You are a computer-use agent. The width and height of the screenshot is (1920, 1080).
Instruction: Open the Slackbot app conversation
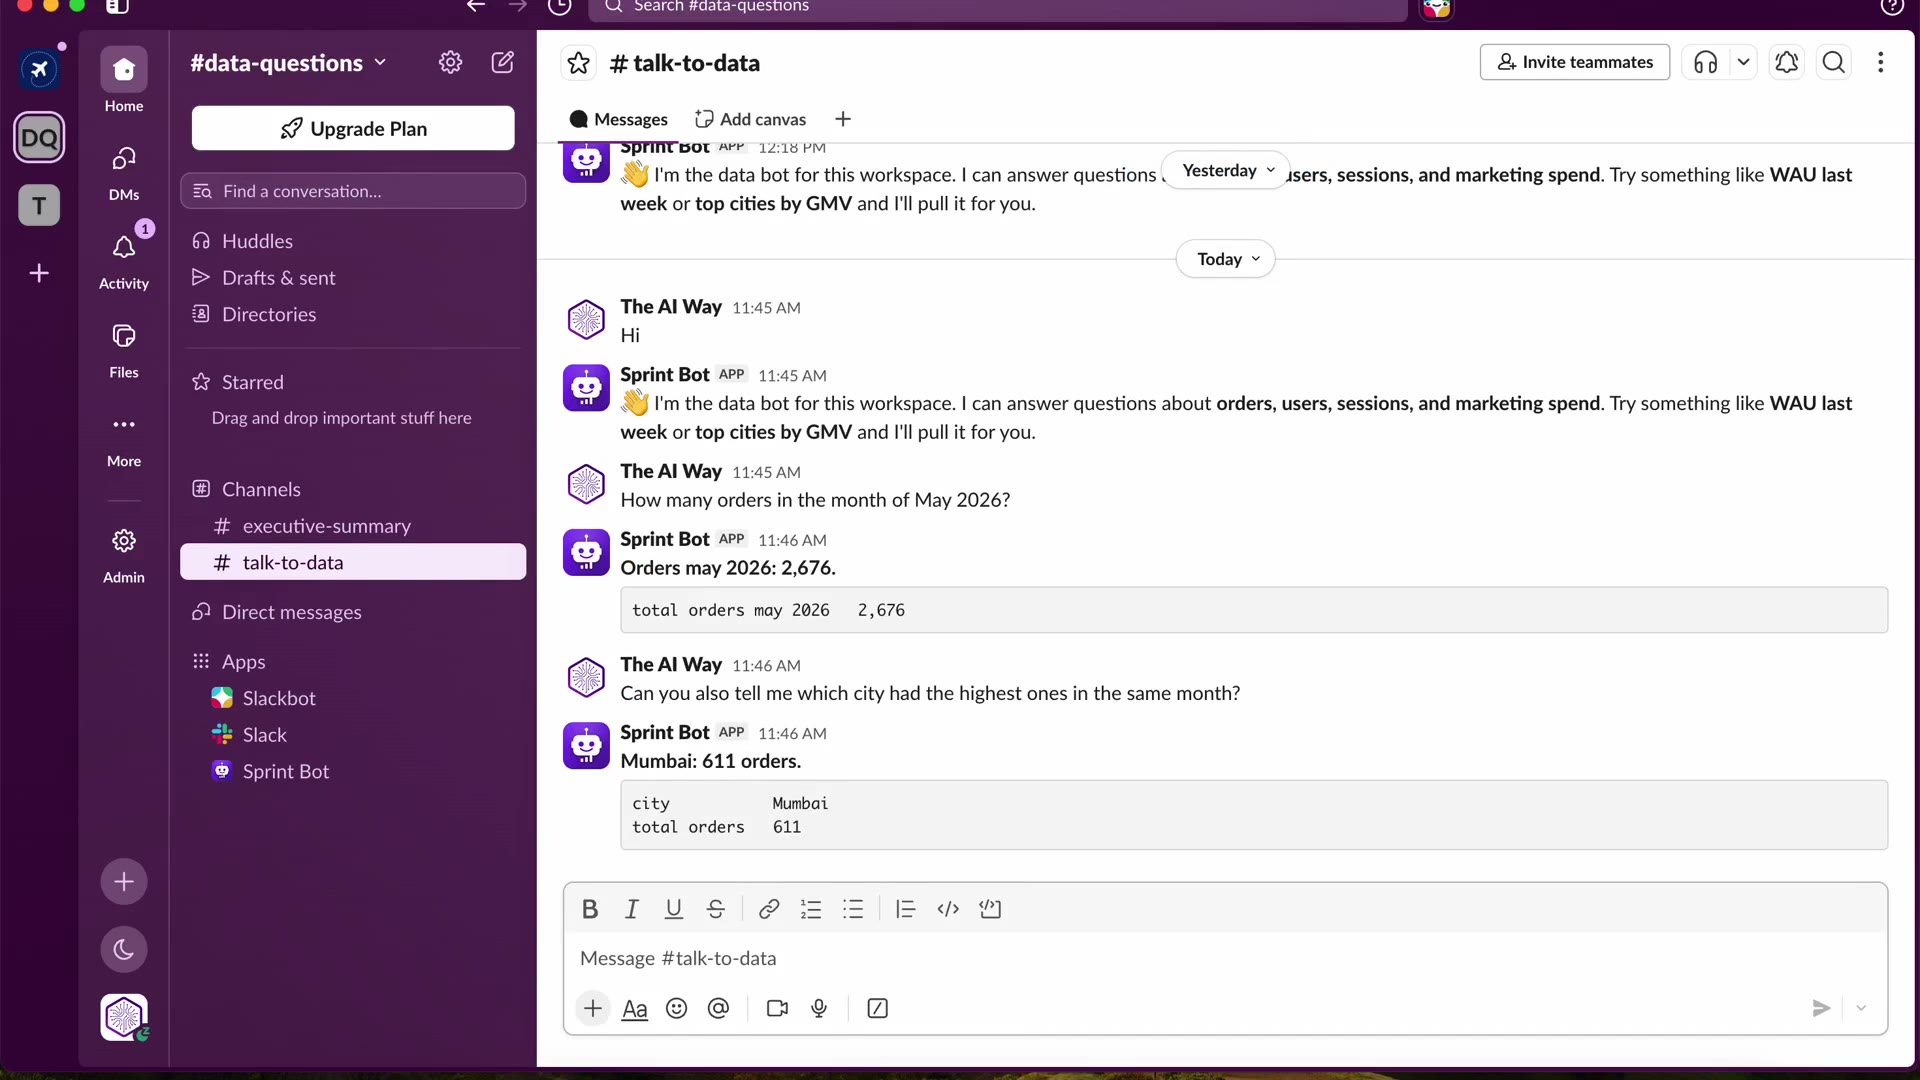point(353,698)
